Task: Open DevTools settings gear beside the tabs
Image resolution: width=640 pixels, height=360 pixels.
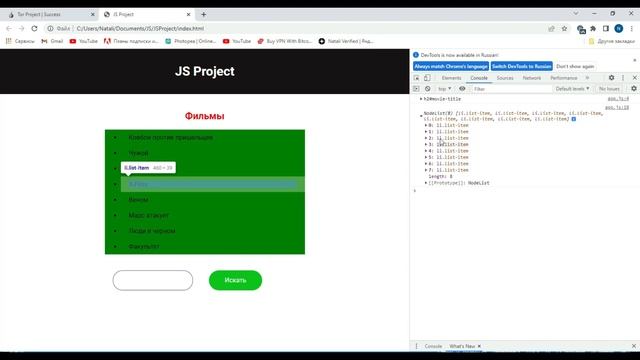Action: (x=611, y=78)
